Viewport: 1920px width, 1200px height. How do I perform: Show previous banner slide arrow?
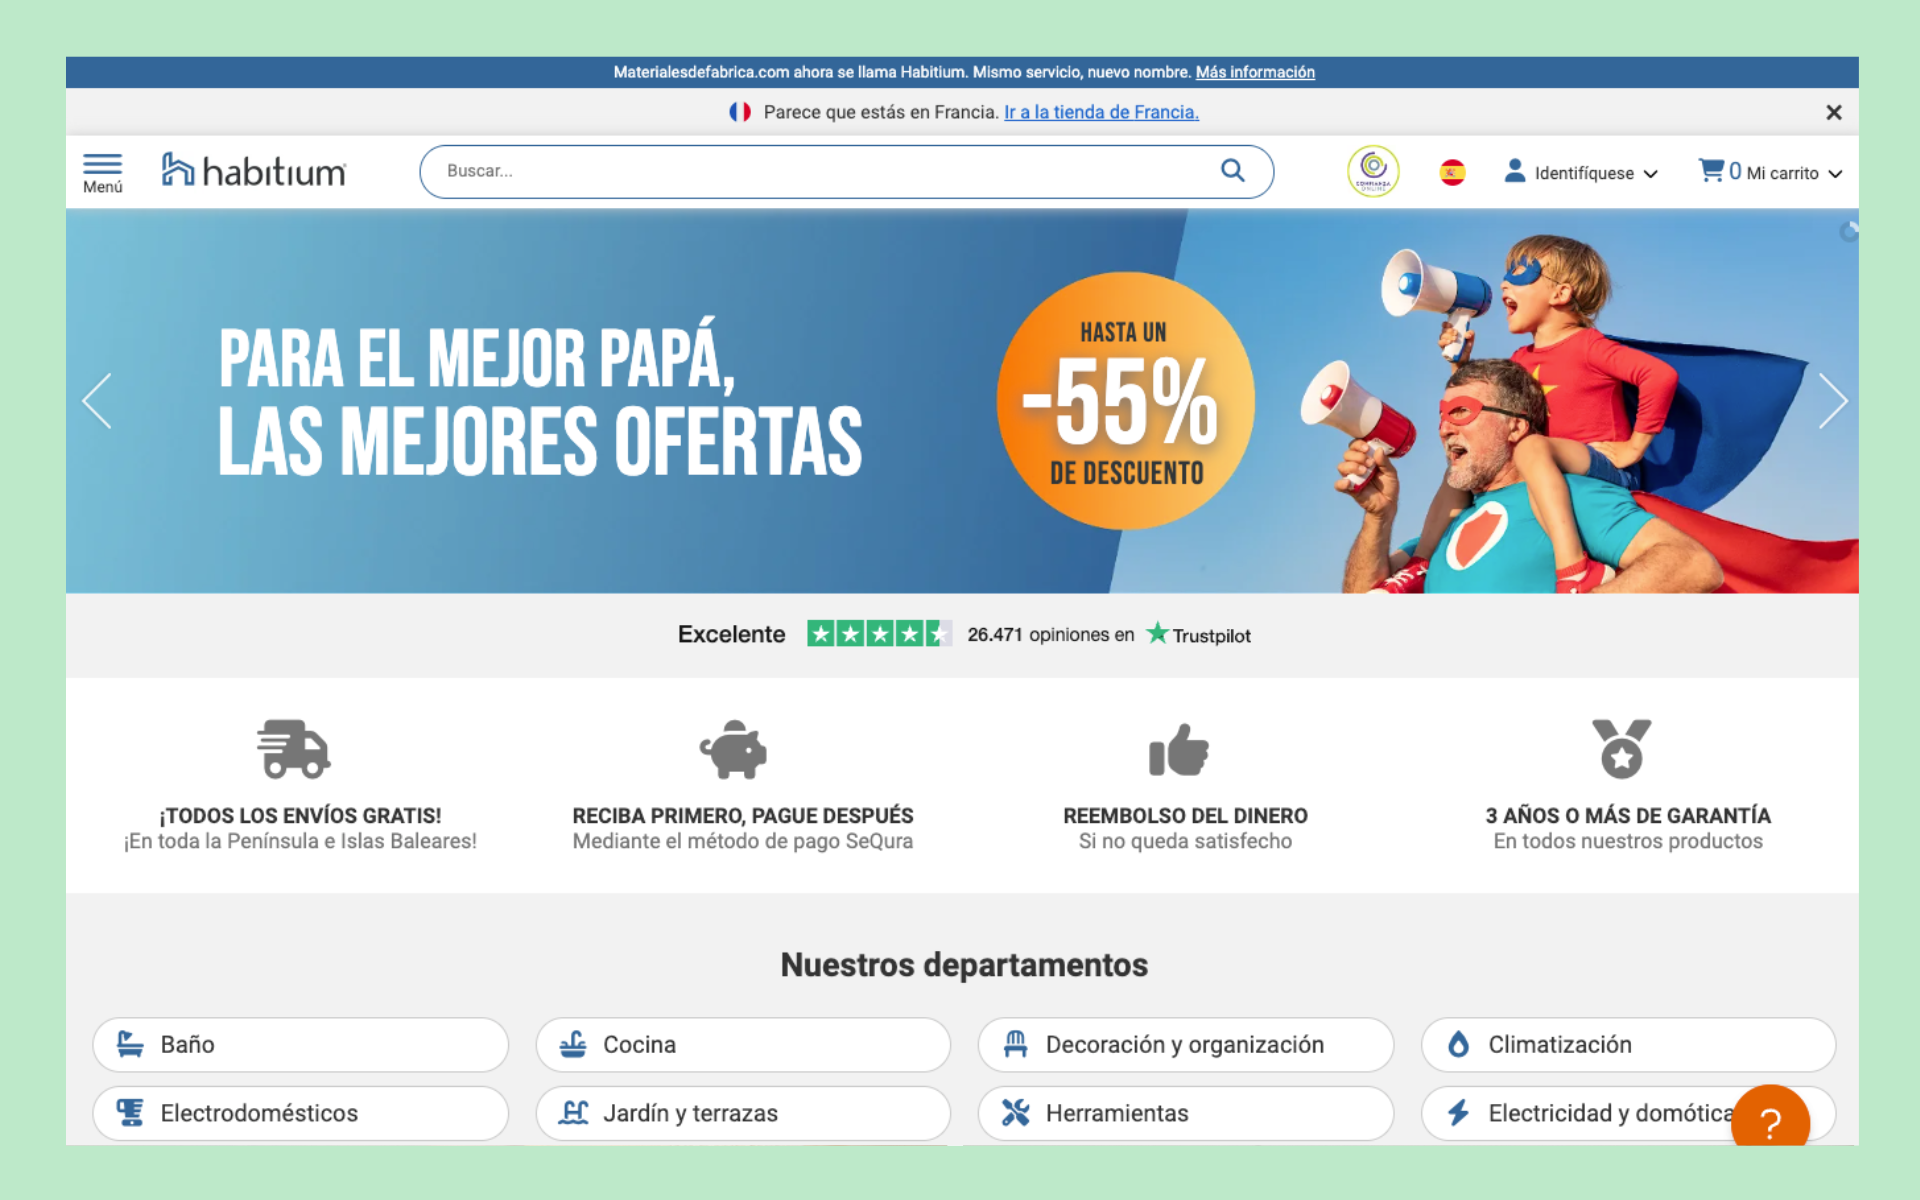97,401
